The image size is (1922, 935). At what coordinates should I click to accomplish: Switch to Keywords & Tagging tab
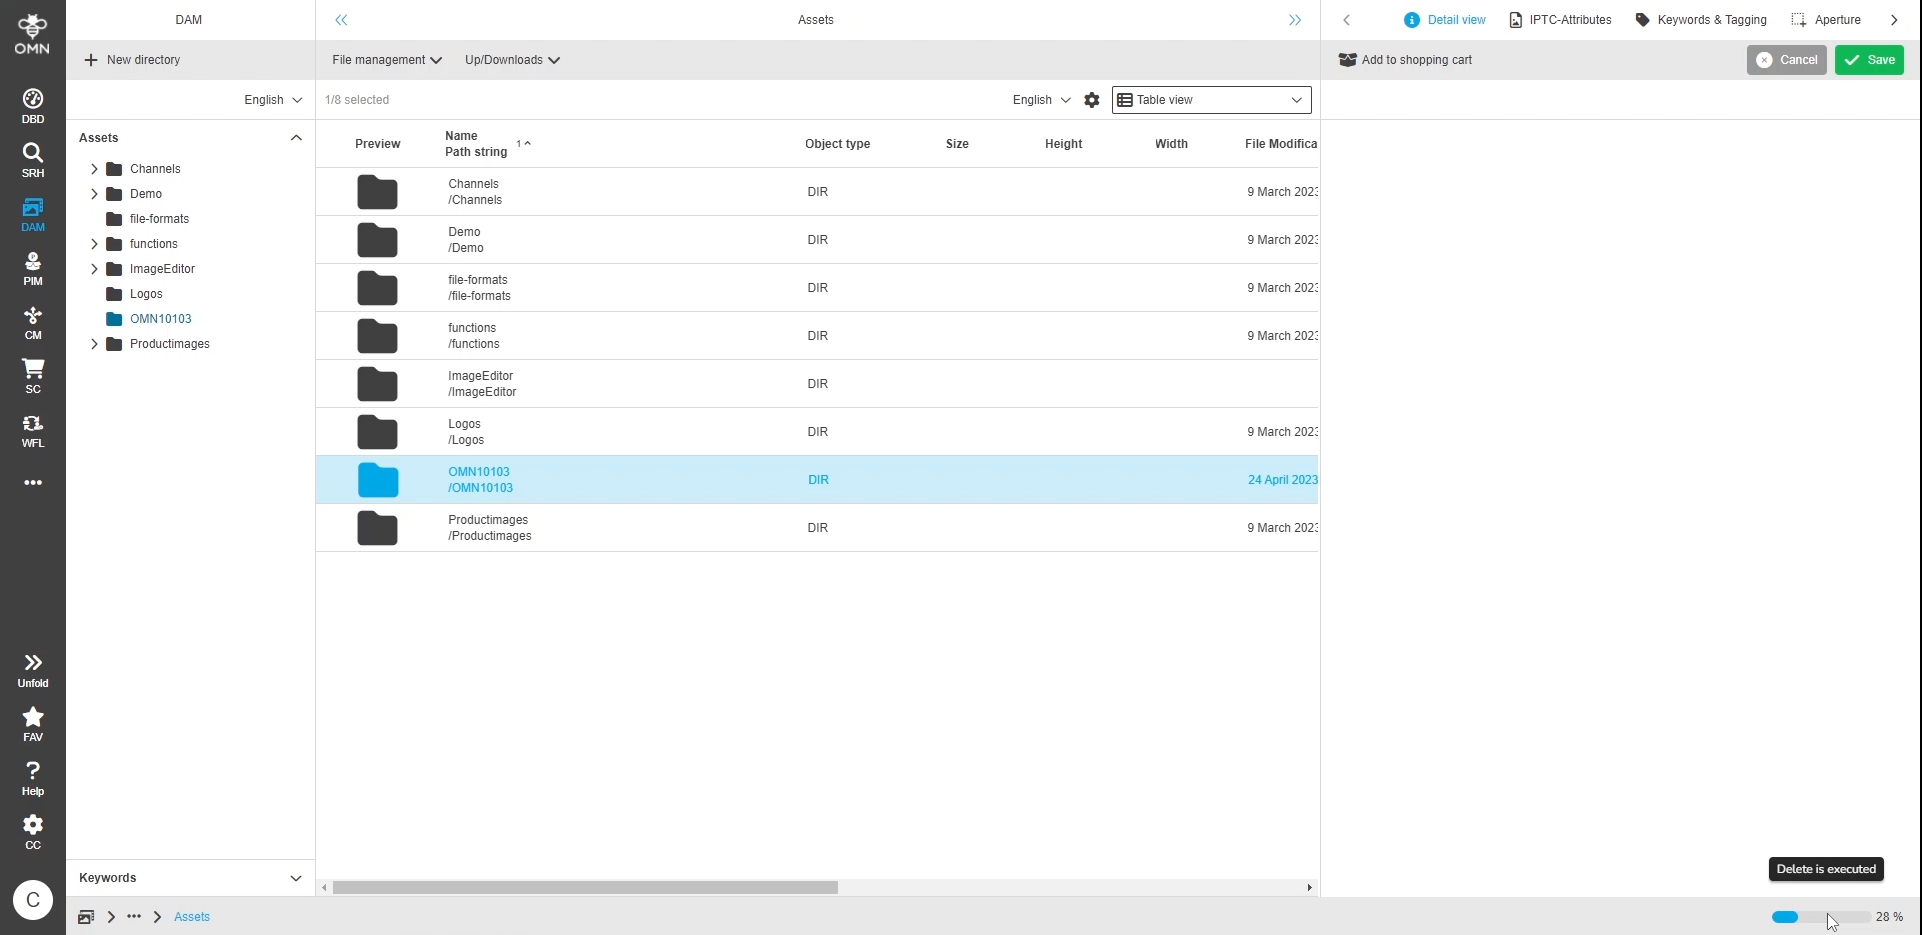point(1701,20)
